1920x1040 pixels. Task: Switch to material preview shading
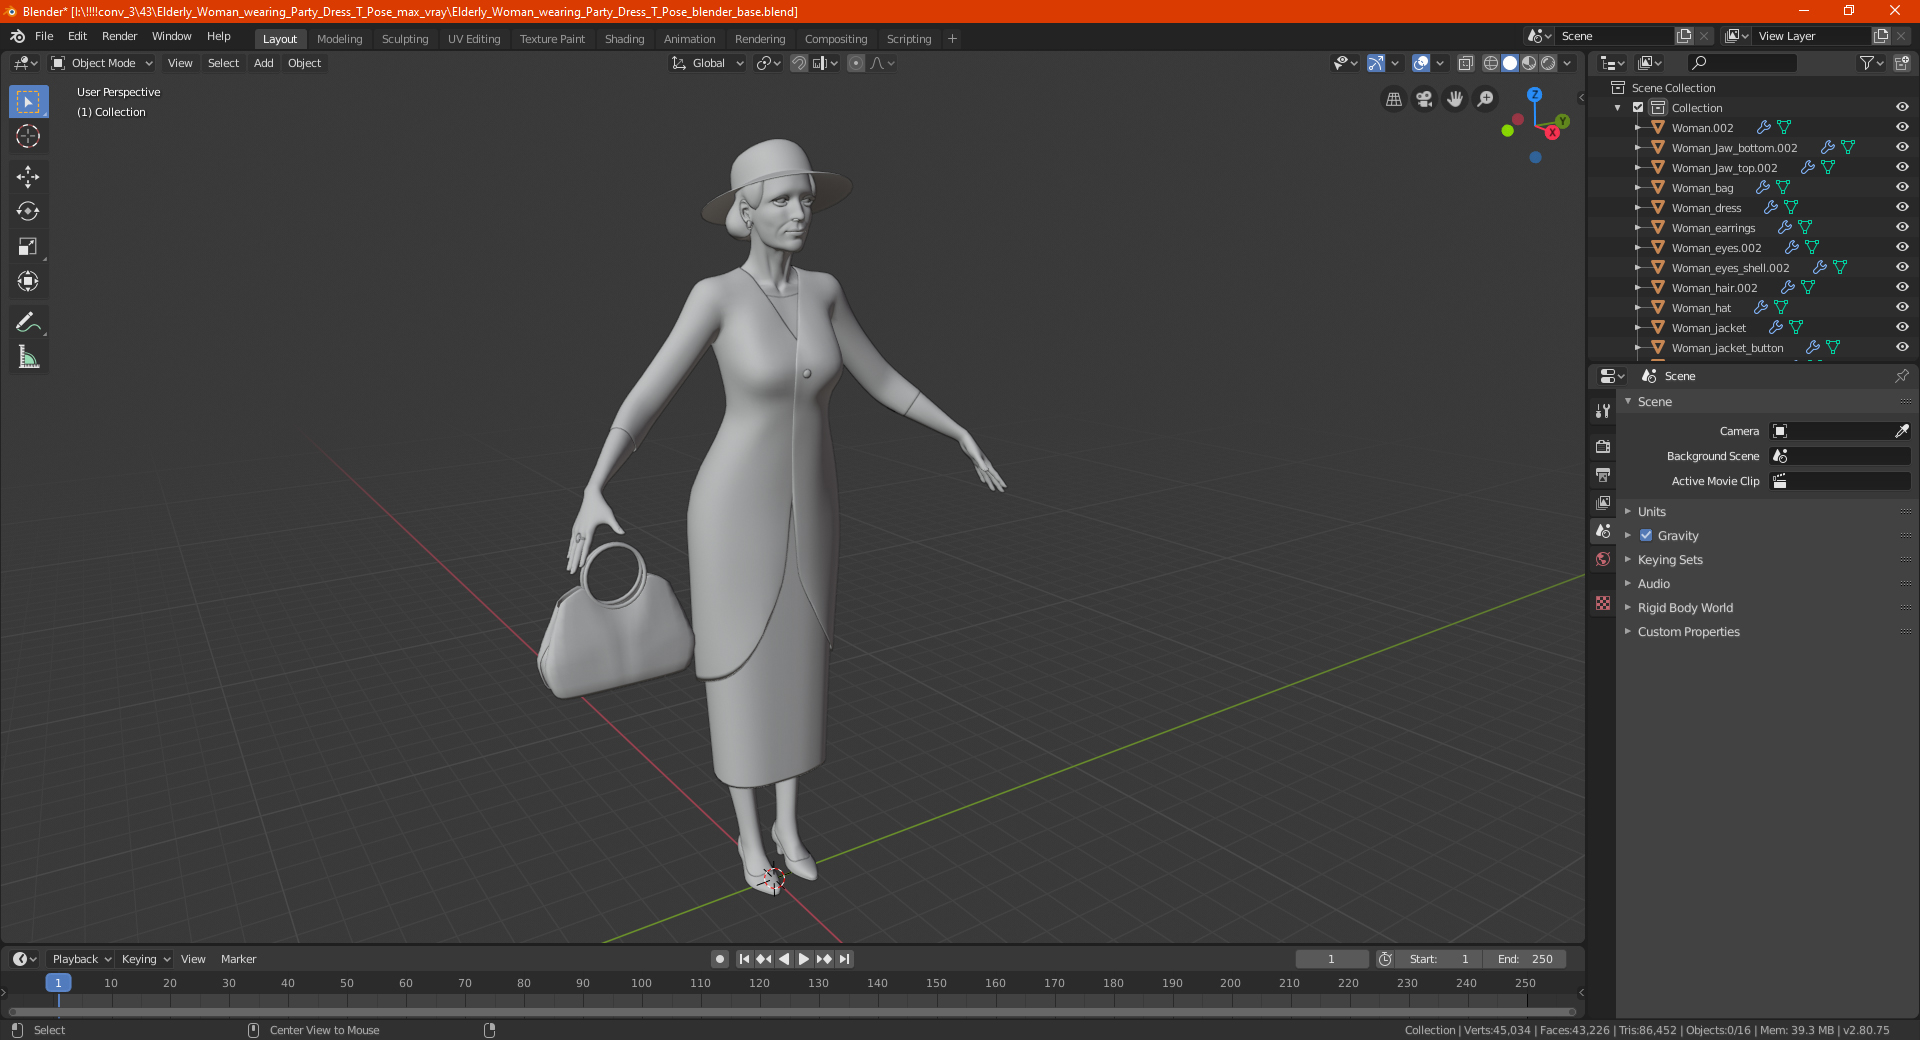1529,63
